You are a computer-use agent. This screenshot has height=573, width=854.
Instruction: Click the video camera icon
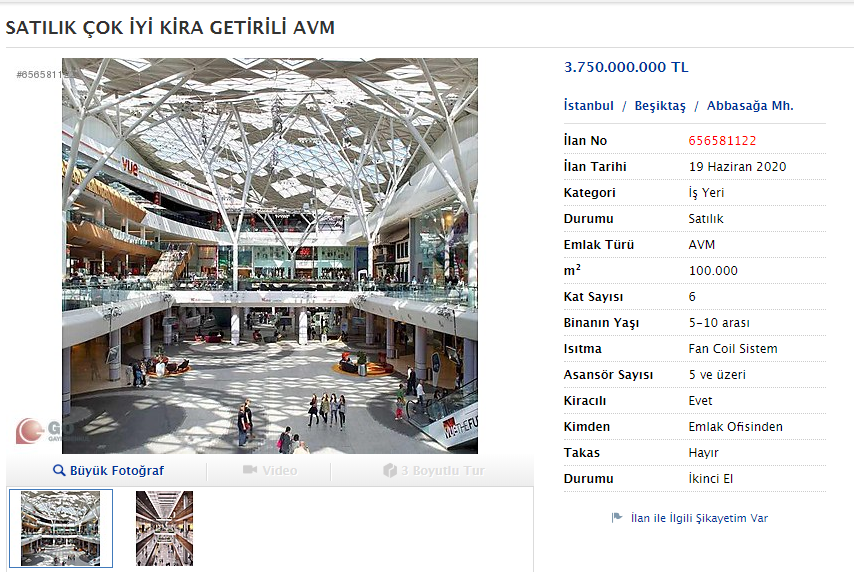tap(250, 471)
